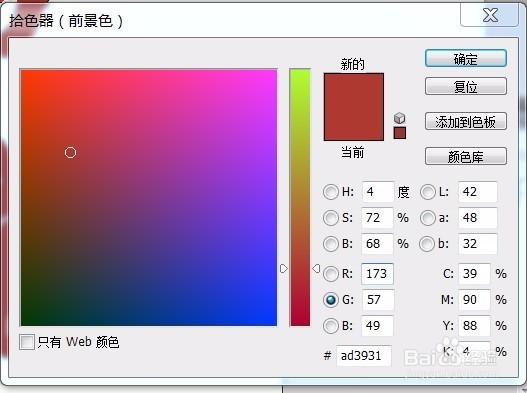
Task: Select the HSB brightness B radio button
Action: point(330,244)
